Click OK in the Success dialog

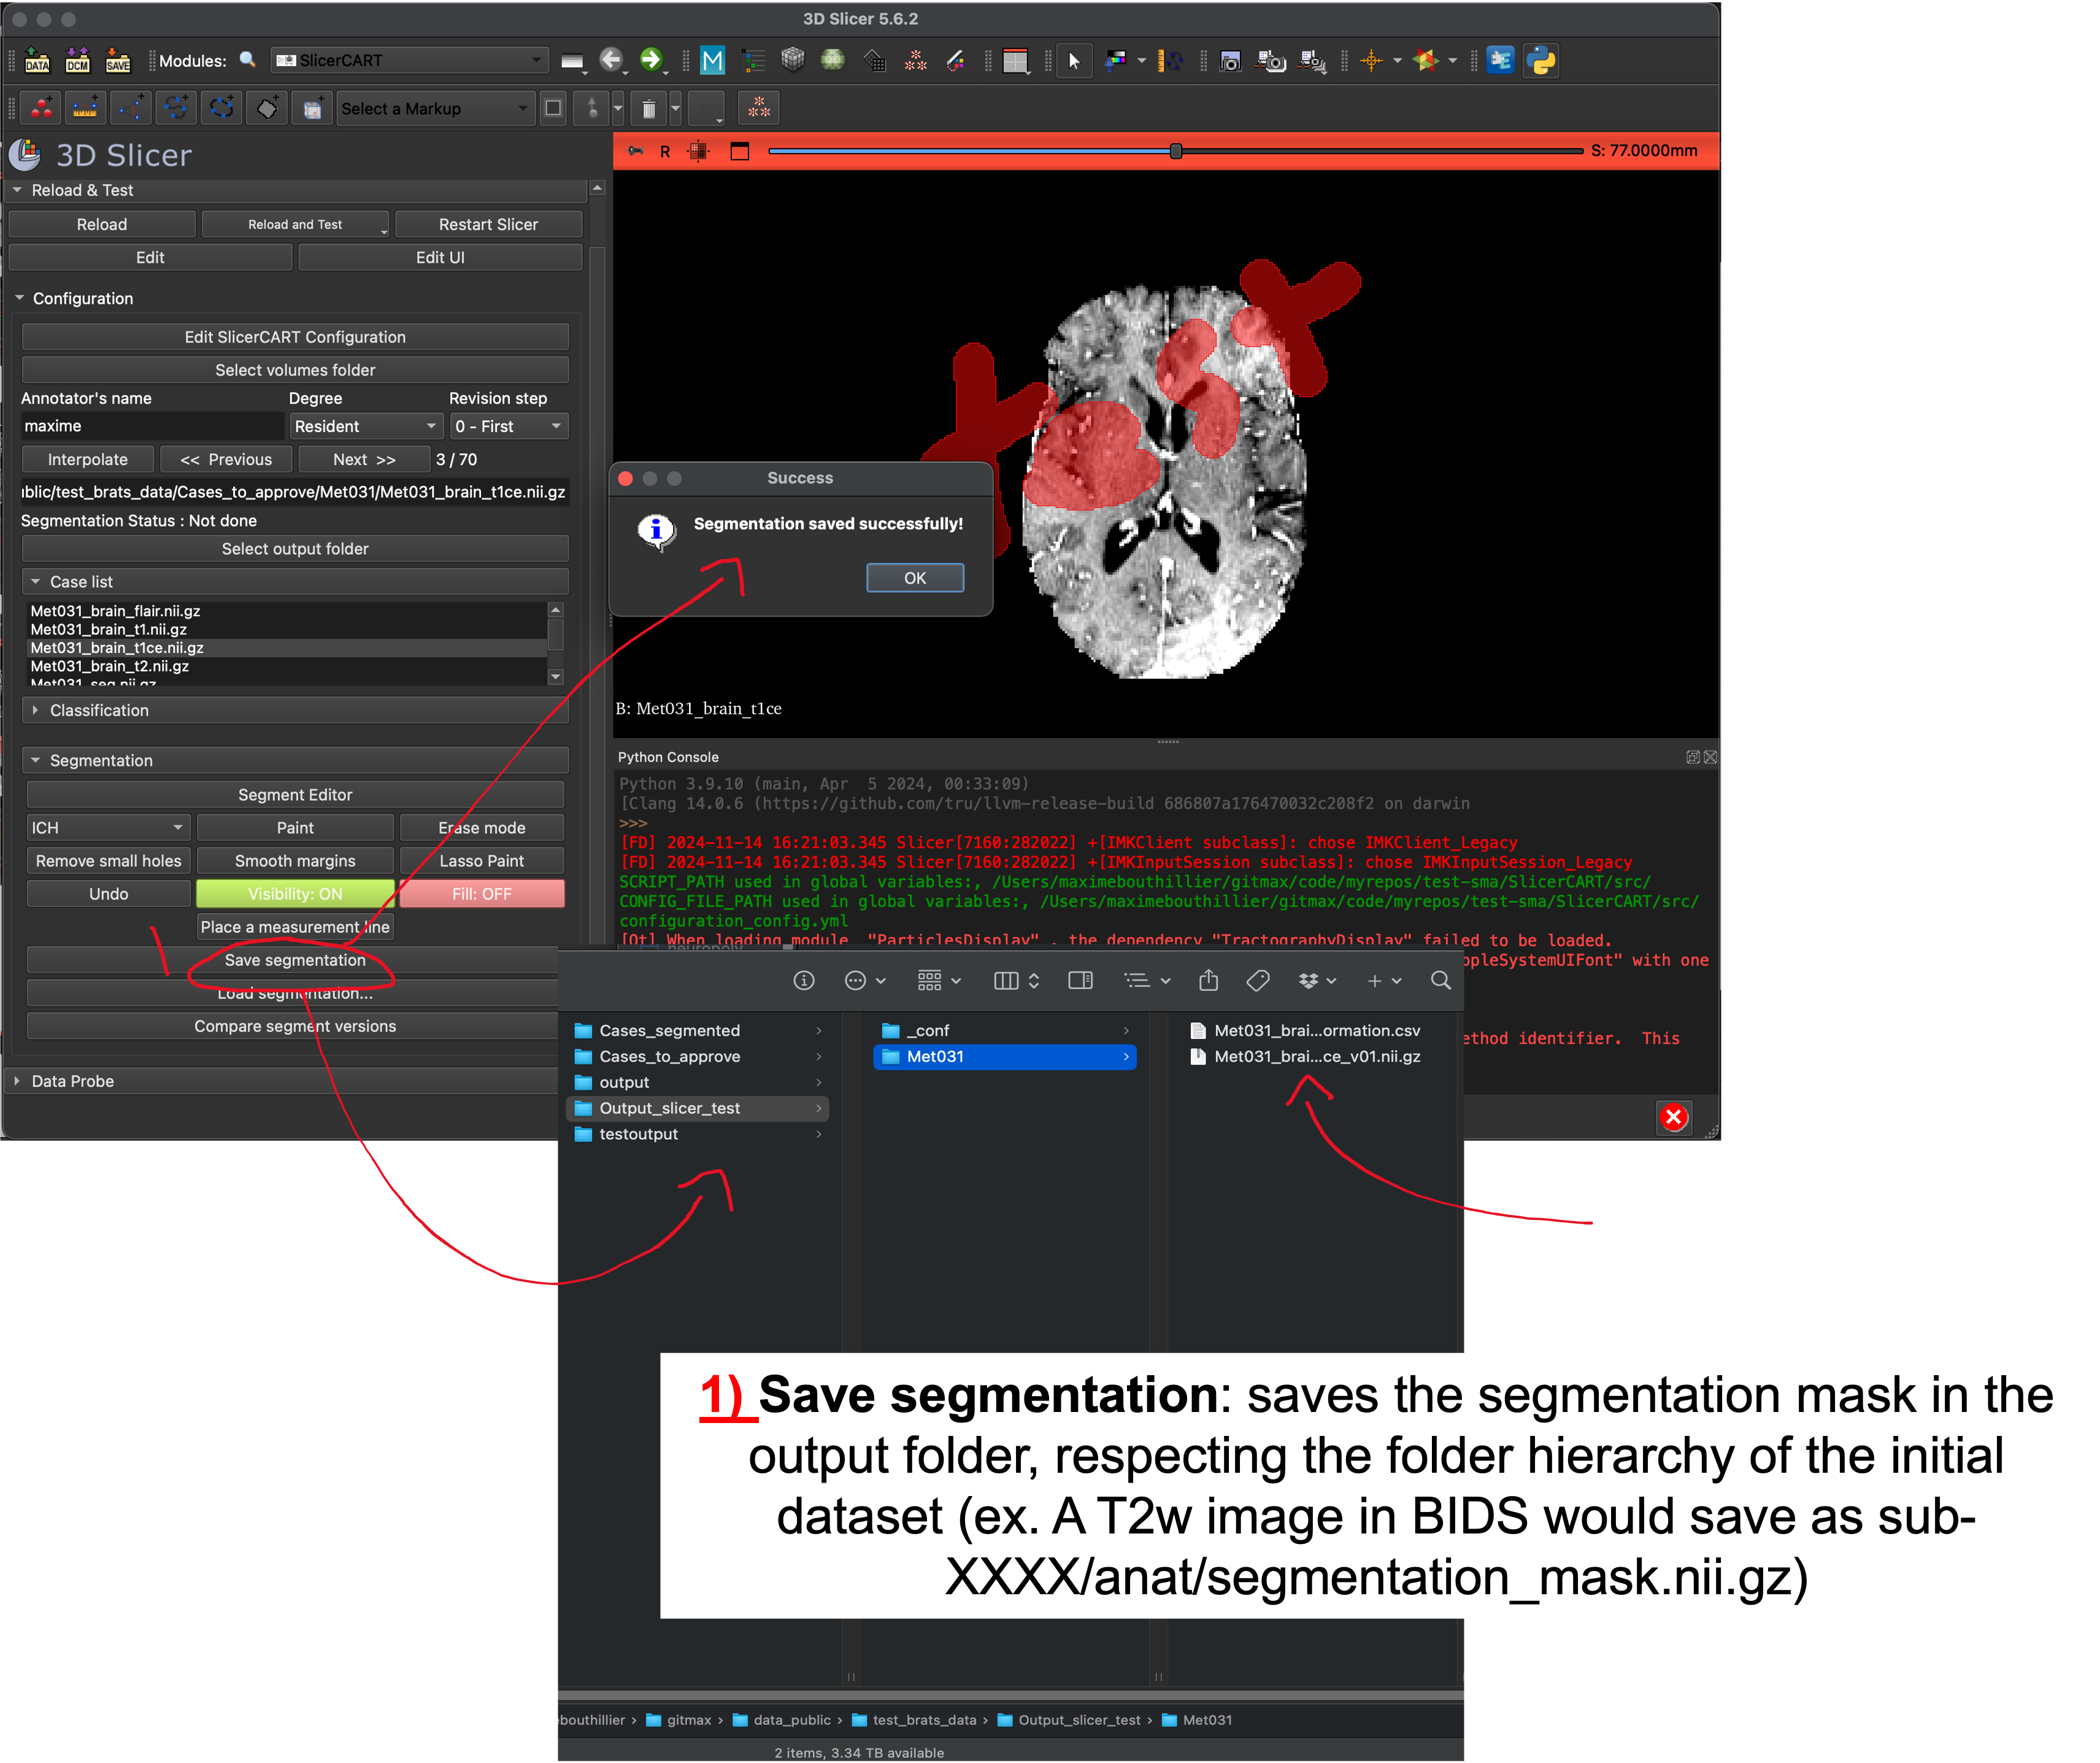pos(915,578)
